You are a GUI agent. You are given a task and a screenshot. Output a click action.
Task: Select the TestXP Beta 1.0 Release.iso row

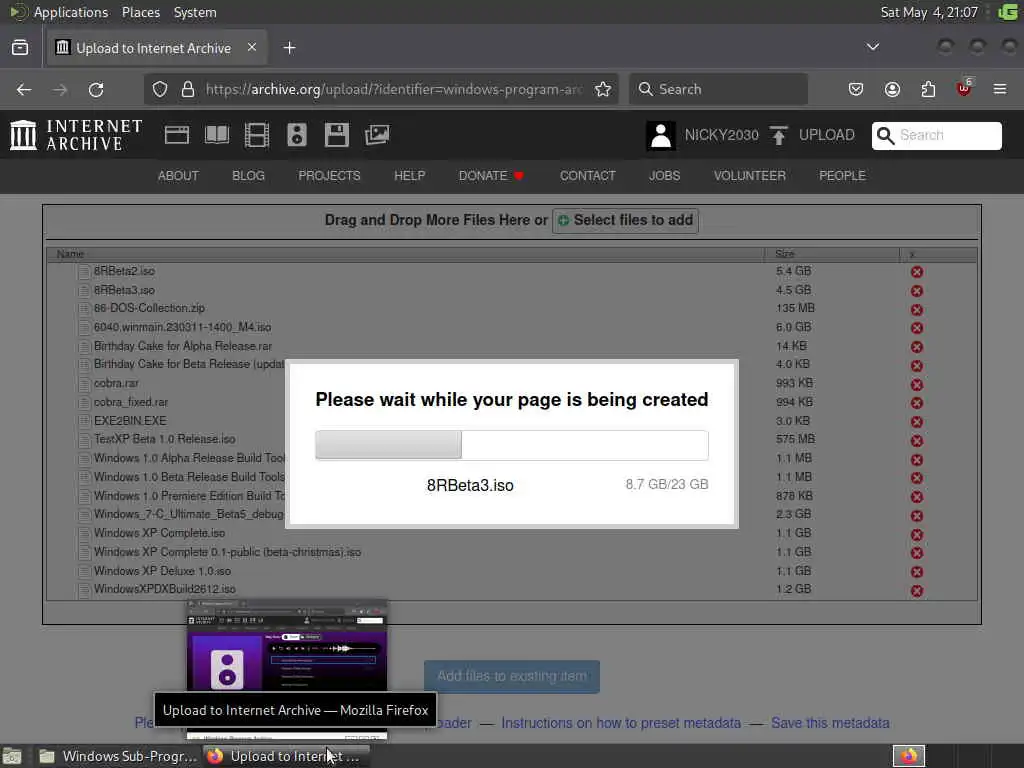(x=512, y=440)
